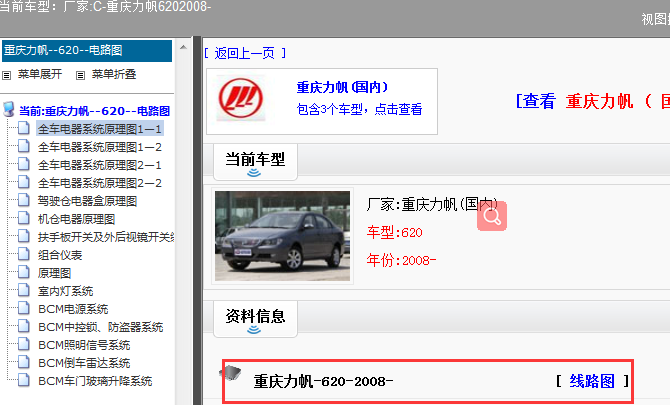Click page icon of BCM照明信号系统
The width and height of the screenshot is (670, 405).
[x=24, y=344]
